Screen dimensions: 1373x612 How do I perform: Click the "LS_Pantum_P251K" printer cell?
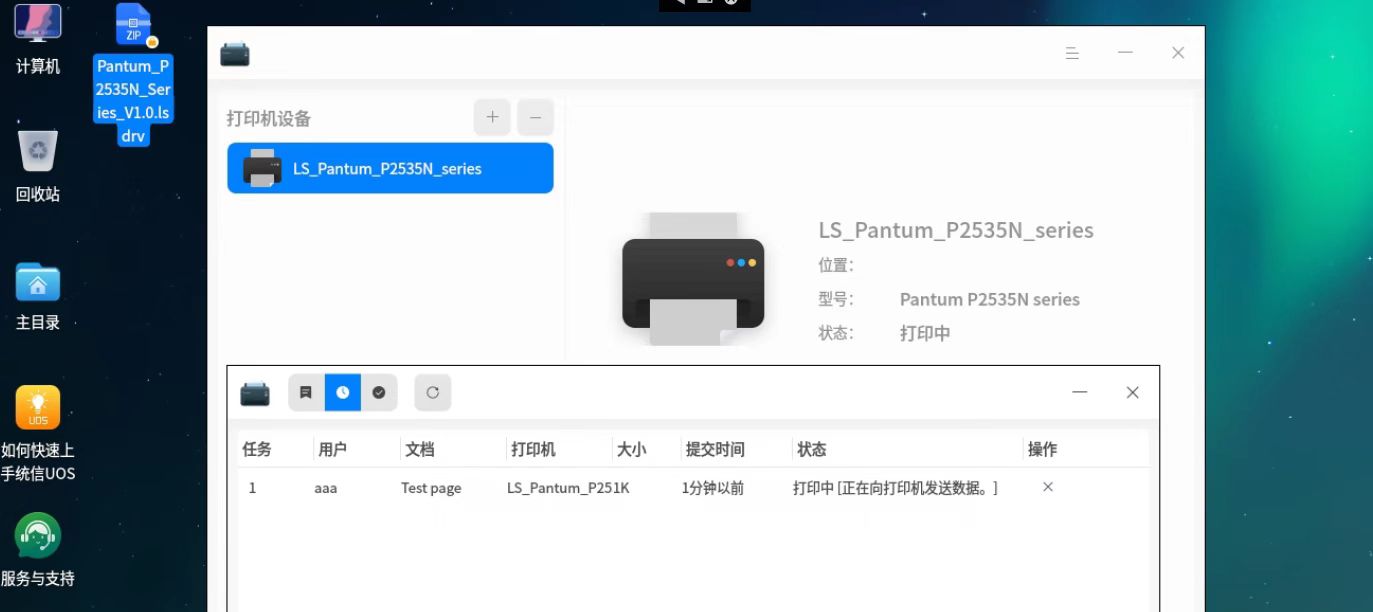(x=568, y=488)
